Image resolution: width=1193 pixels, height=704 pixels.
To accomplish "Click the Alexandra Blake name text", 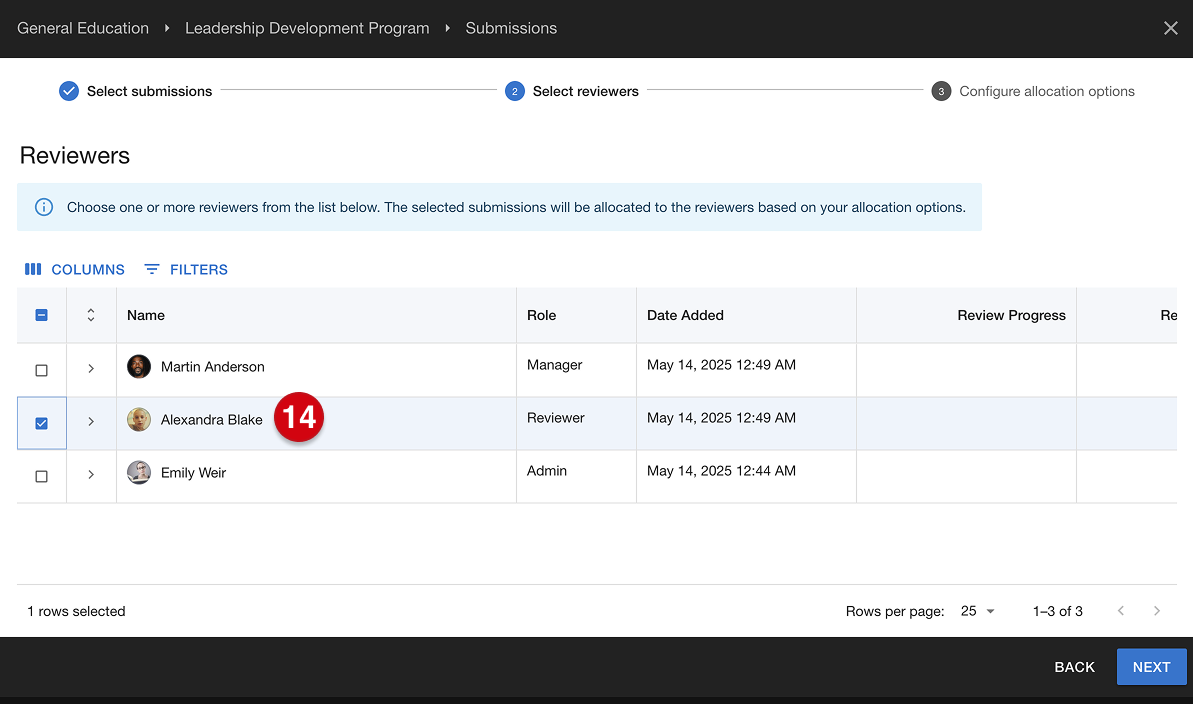I will [x=212, y=420].
